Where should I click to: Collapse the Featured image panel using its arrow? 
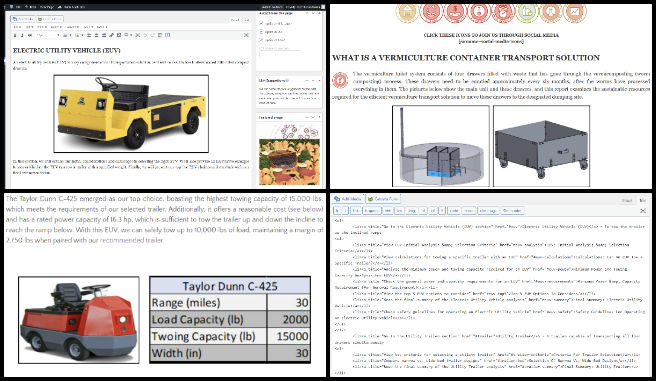[x=319, y=117]
